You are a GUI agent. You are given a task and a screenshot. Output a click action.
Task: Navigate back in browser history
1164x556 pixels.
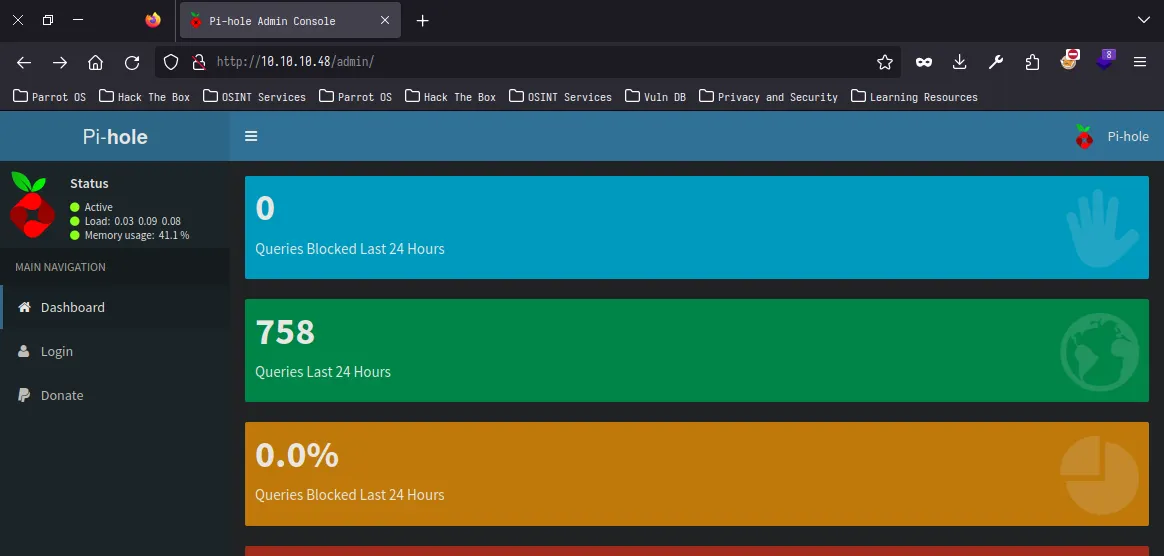click(24, 62)
